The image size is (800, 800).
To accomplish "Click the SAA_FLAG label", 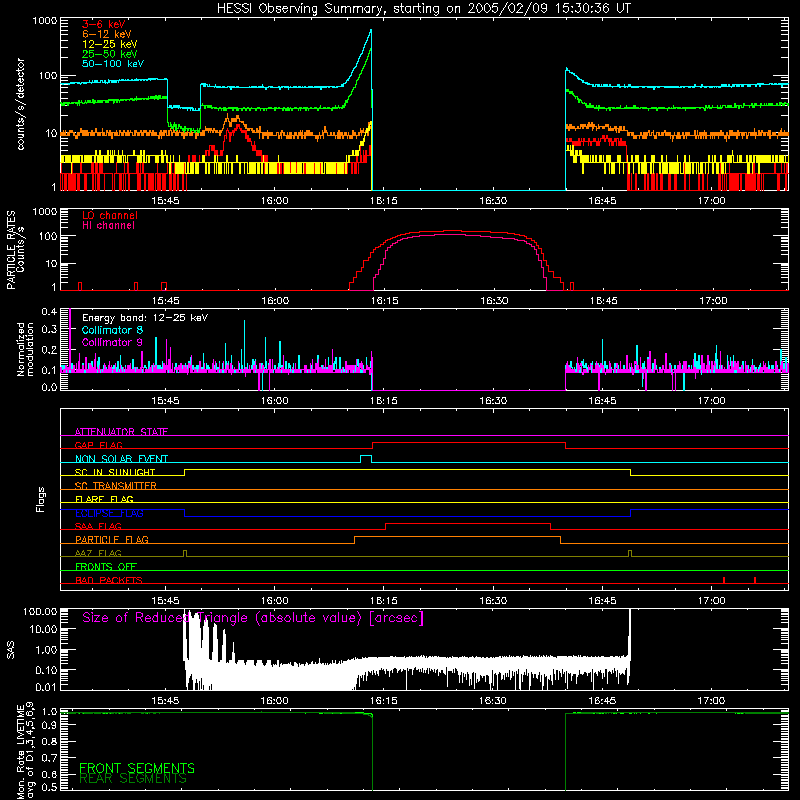I will point(98,526).
